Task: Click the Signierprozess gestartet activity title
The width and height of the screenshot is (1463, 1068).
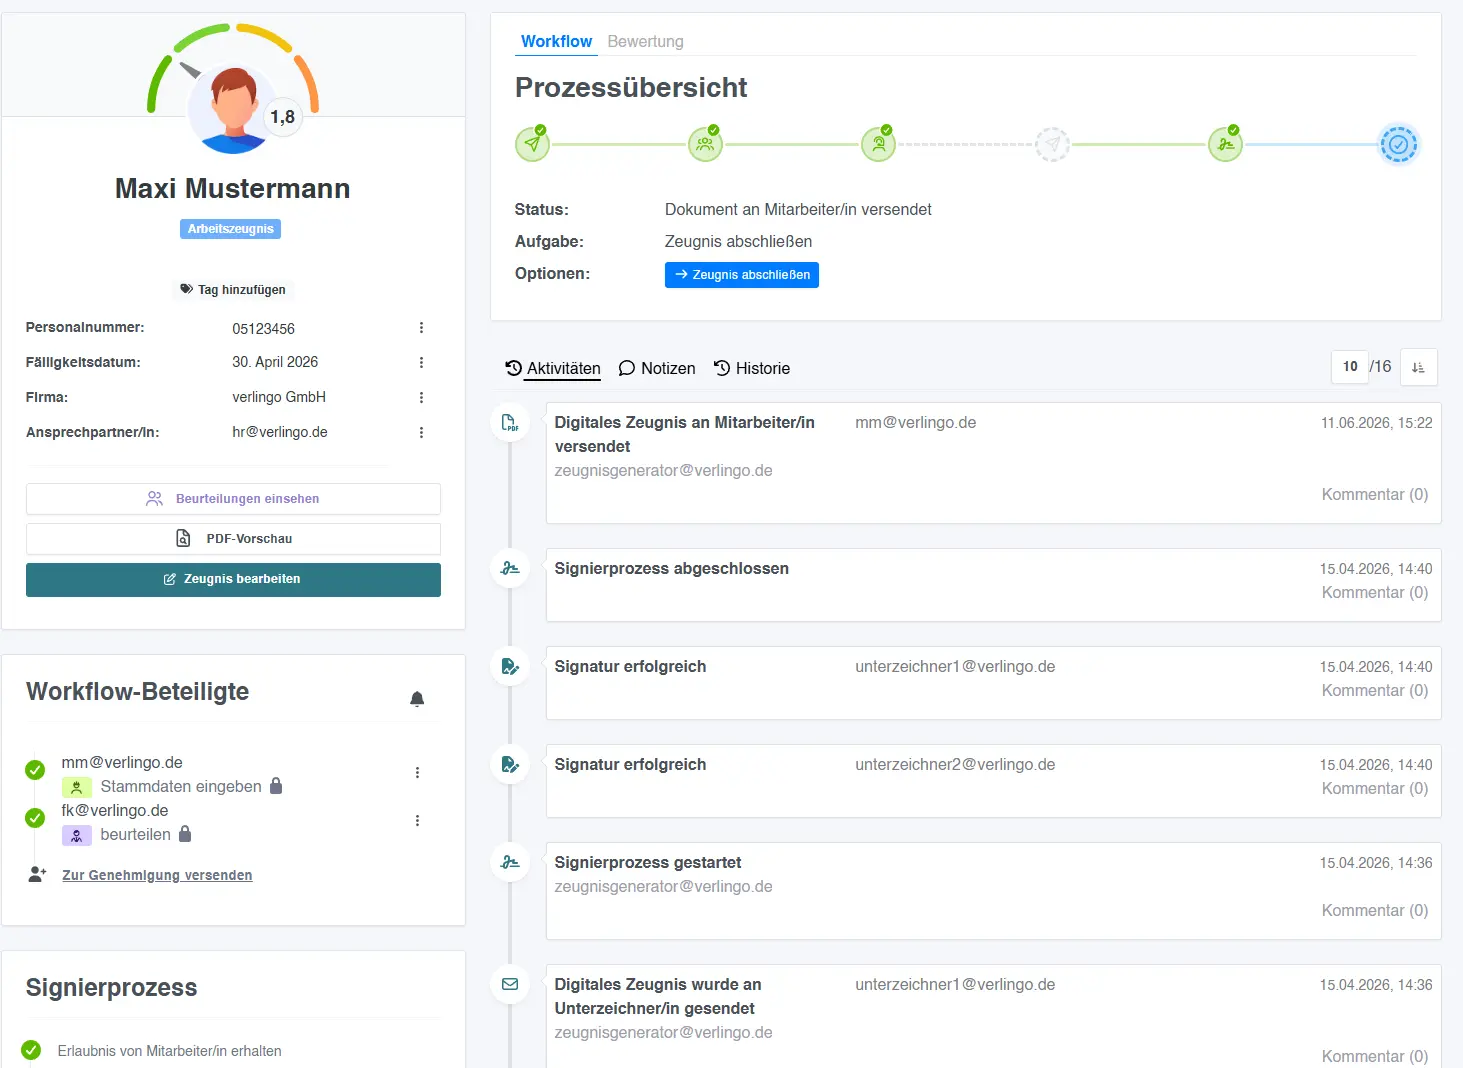Action: coord(648,863)
